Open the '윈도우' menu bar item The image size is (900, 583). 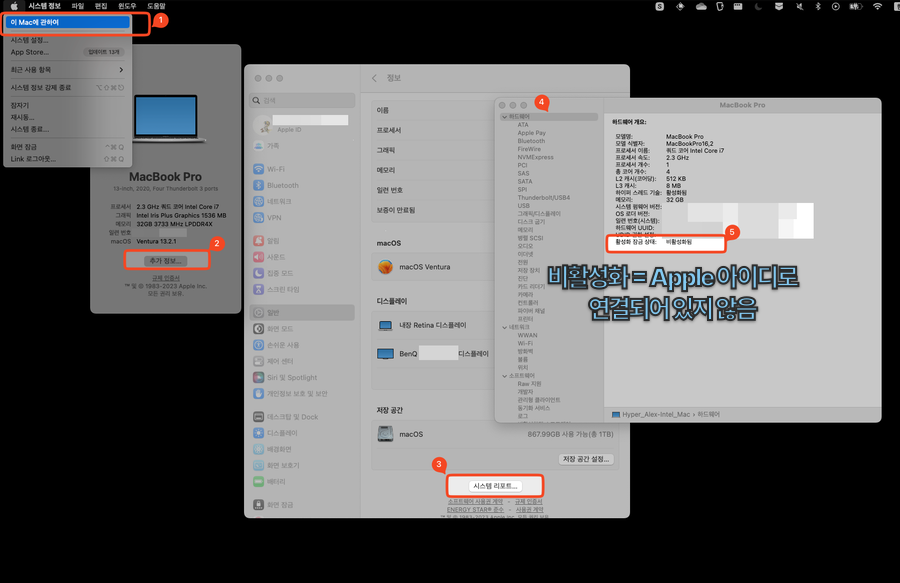tap(127, 6)
